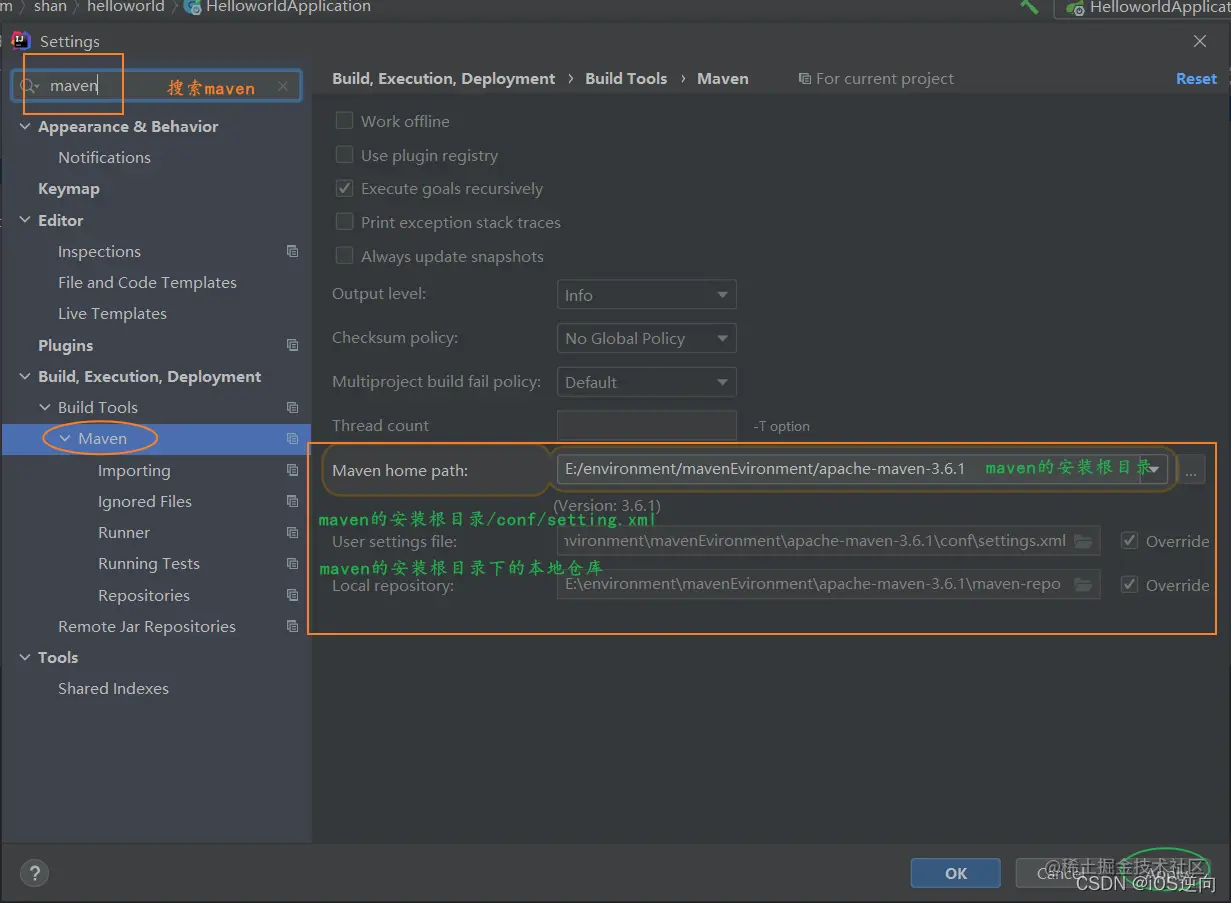Click the project-level icon beside Running Tests

tap(292, 563)
